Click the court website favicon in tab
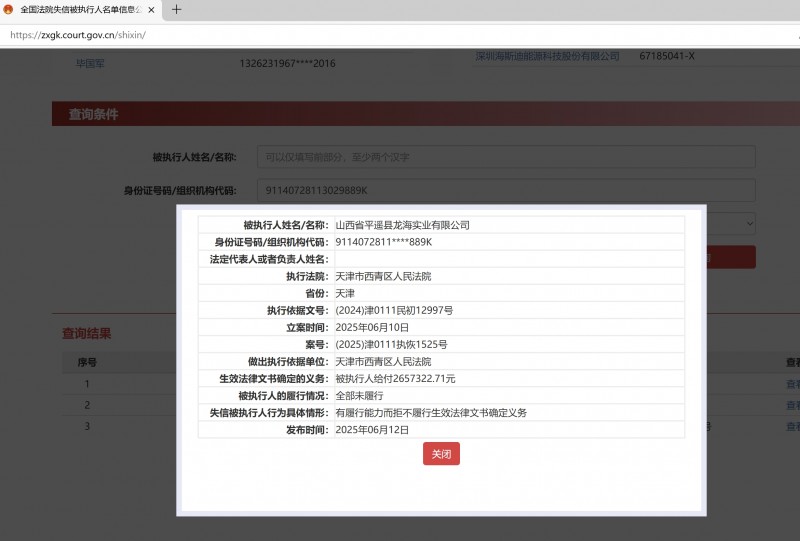Viewport: 800px width, 541px height. pyautogui.click(x=9, y=9)
